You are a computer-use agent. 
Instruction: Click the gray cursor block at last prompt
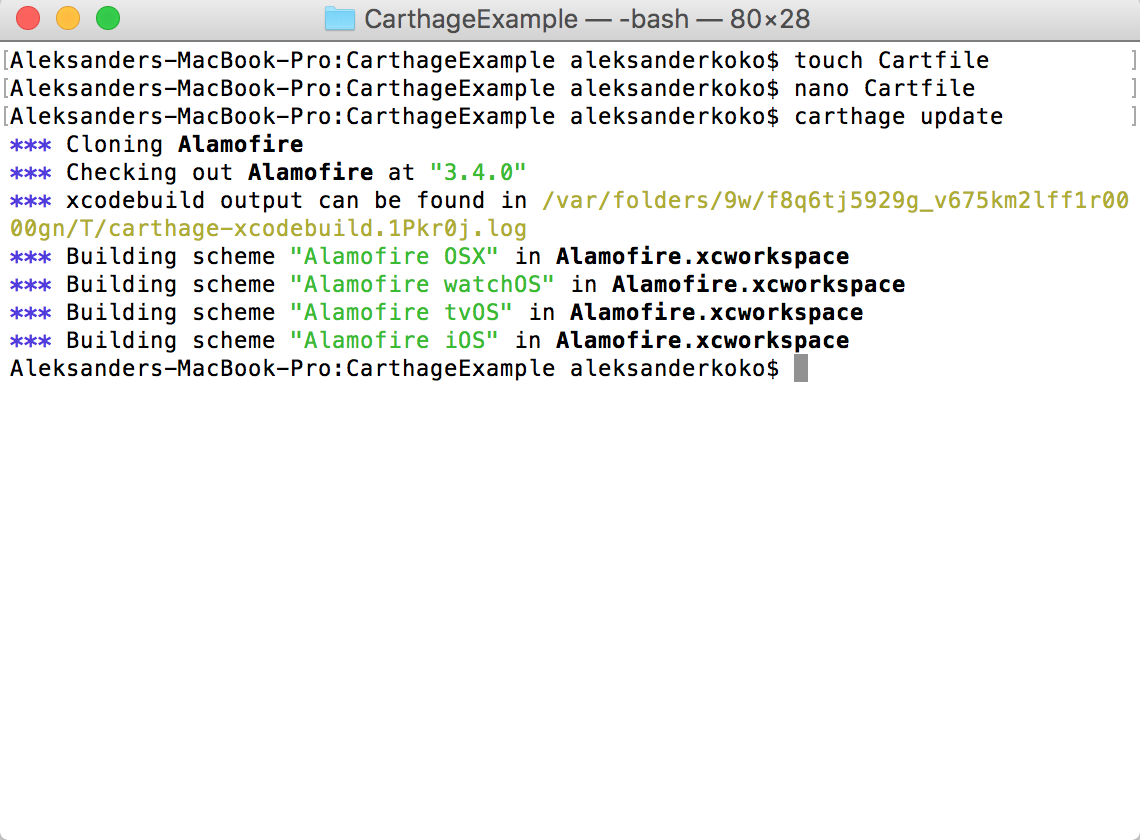(800, 368)
